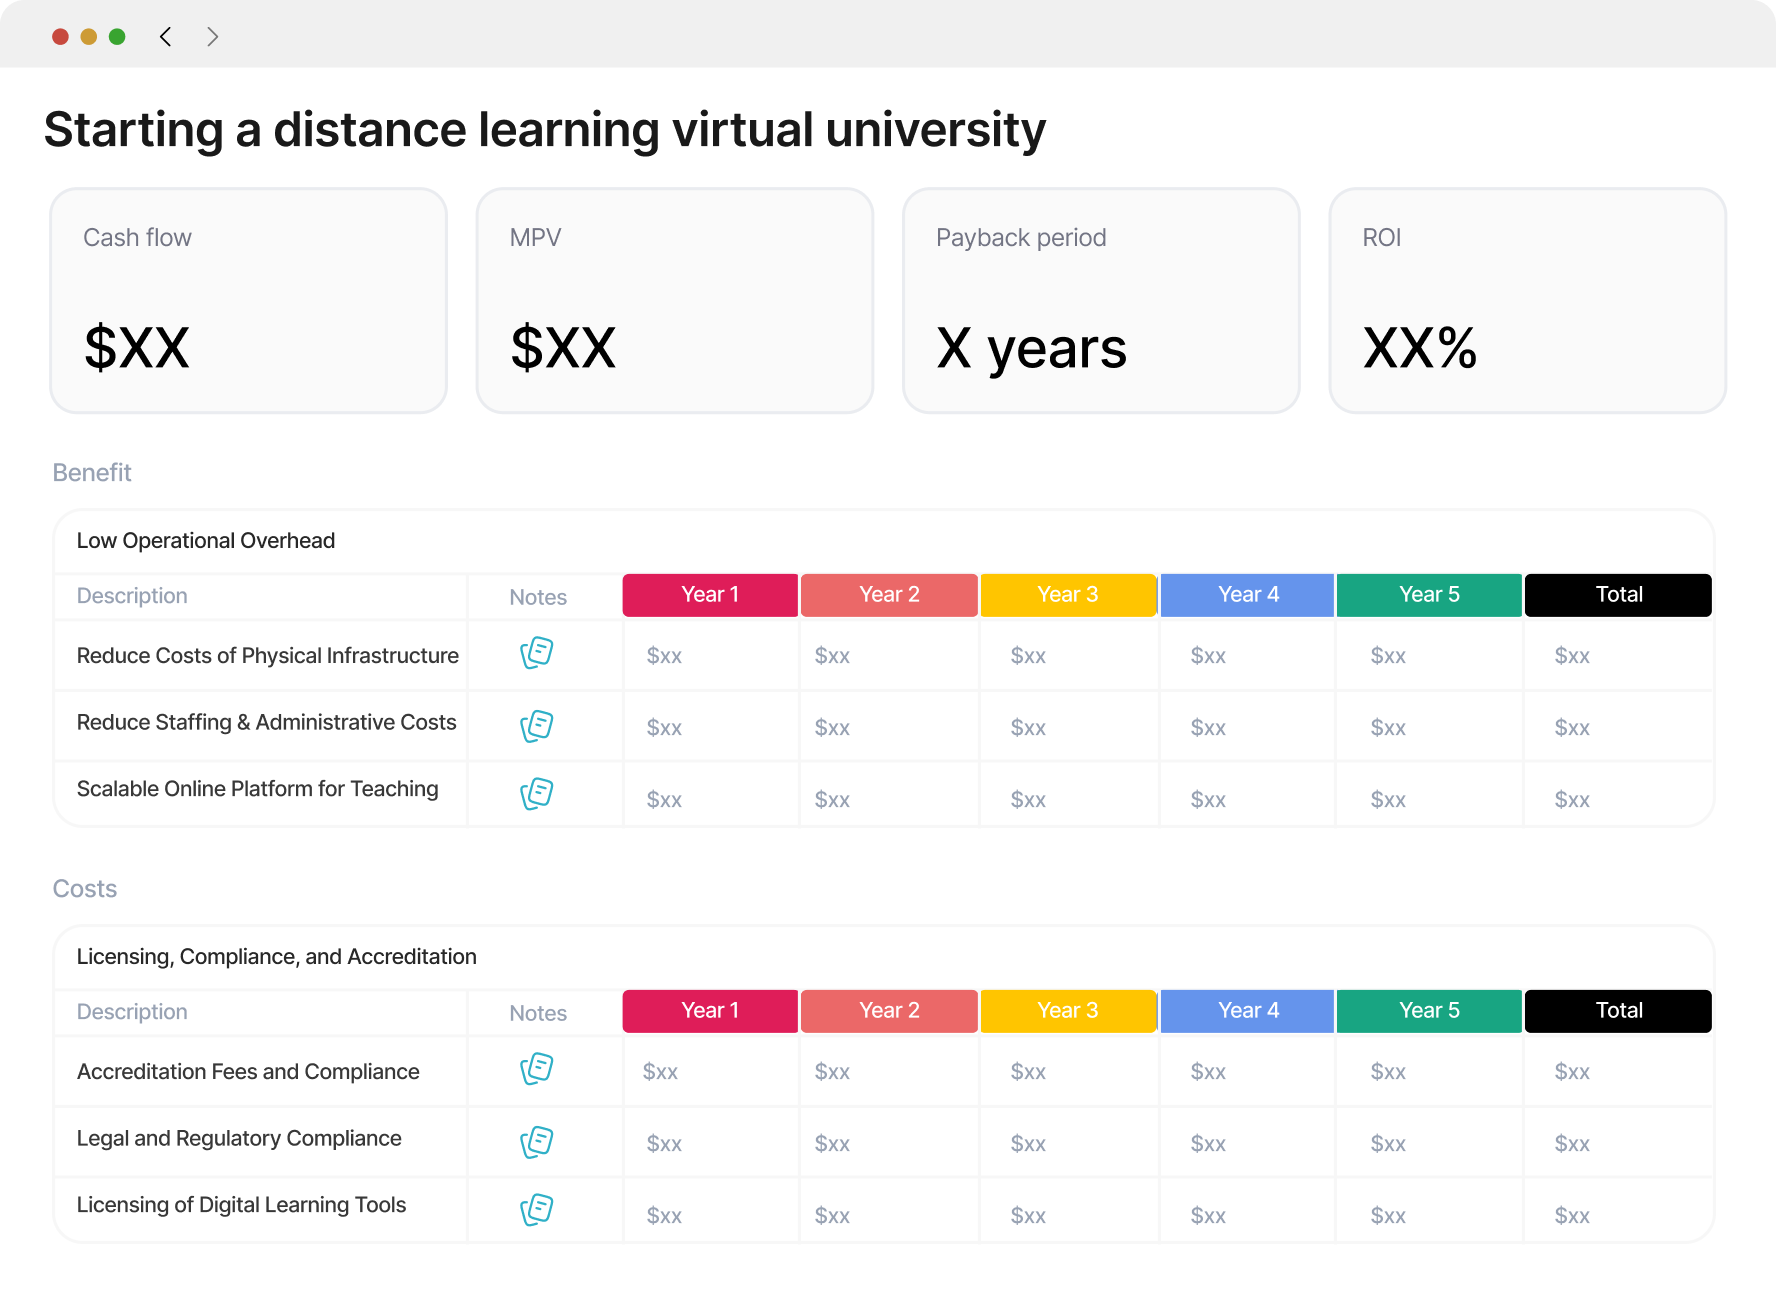
Task: Go back with the left arrow
Action: tap(166, 37)
